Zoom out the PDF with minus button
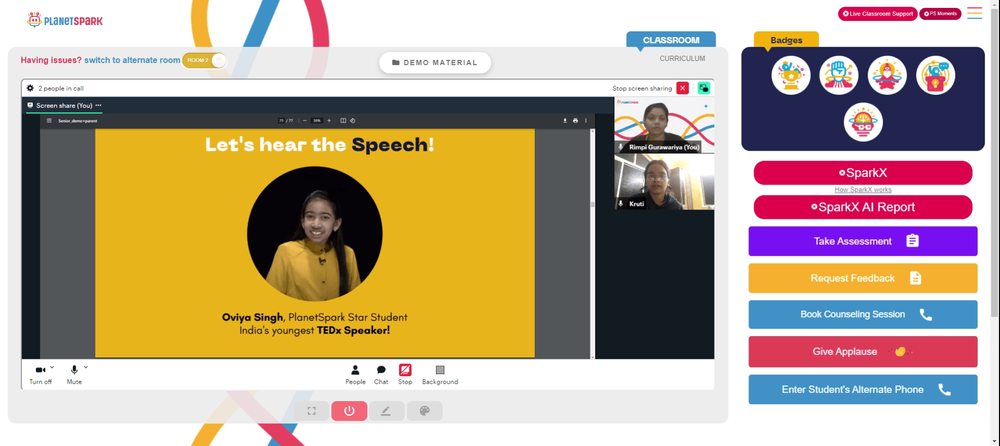This screenshot has height=446, width=1000. tap(305, 121)
